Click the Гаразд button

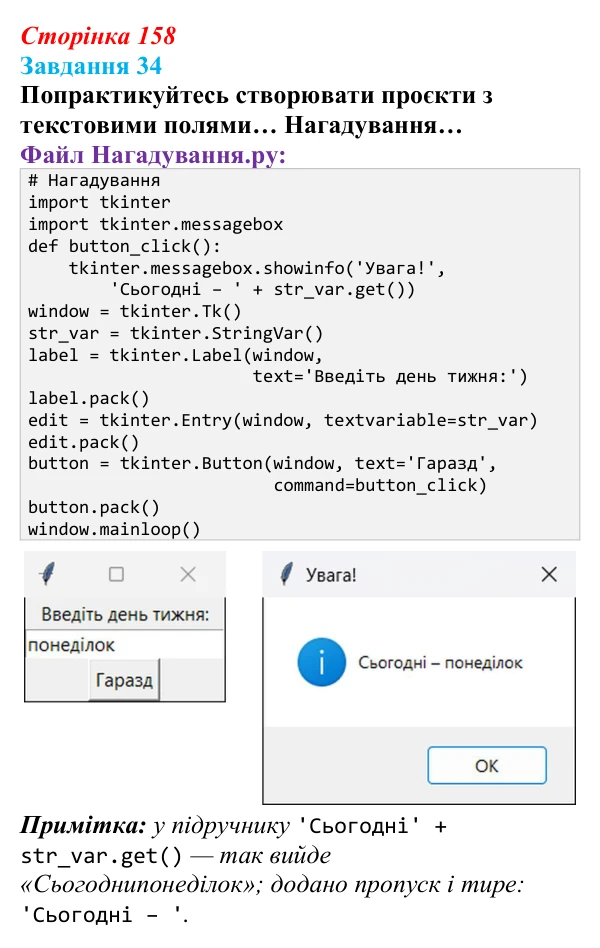tap(125, 680)
